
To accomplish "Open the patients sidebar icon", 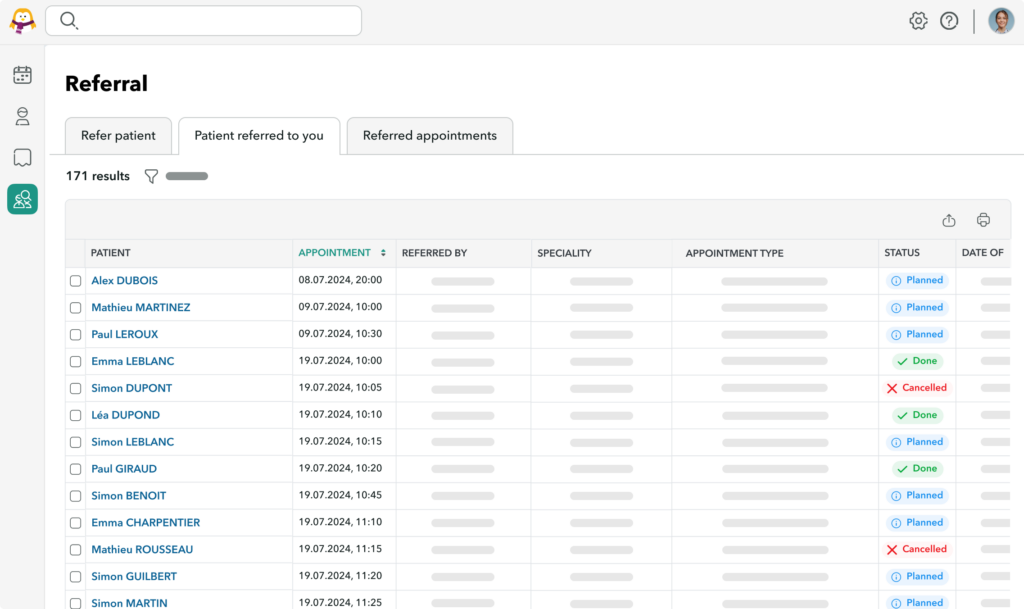I will 22,116.
